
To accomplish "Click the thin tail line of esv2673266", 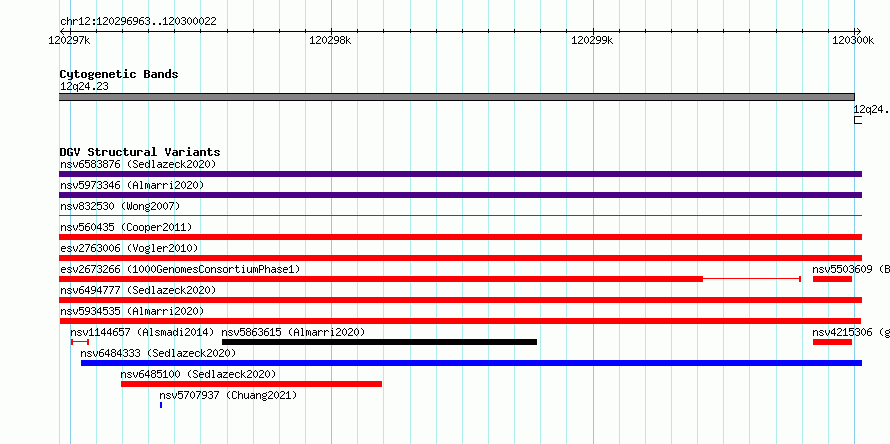I will (x=752, y=279).
